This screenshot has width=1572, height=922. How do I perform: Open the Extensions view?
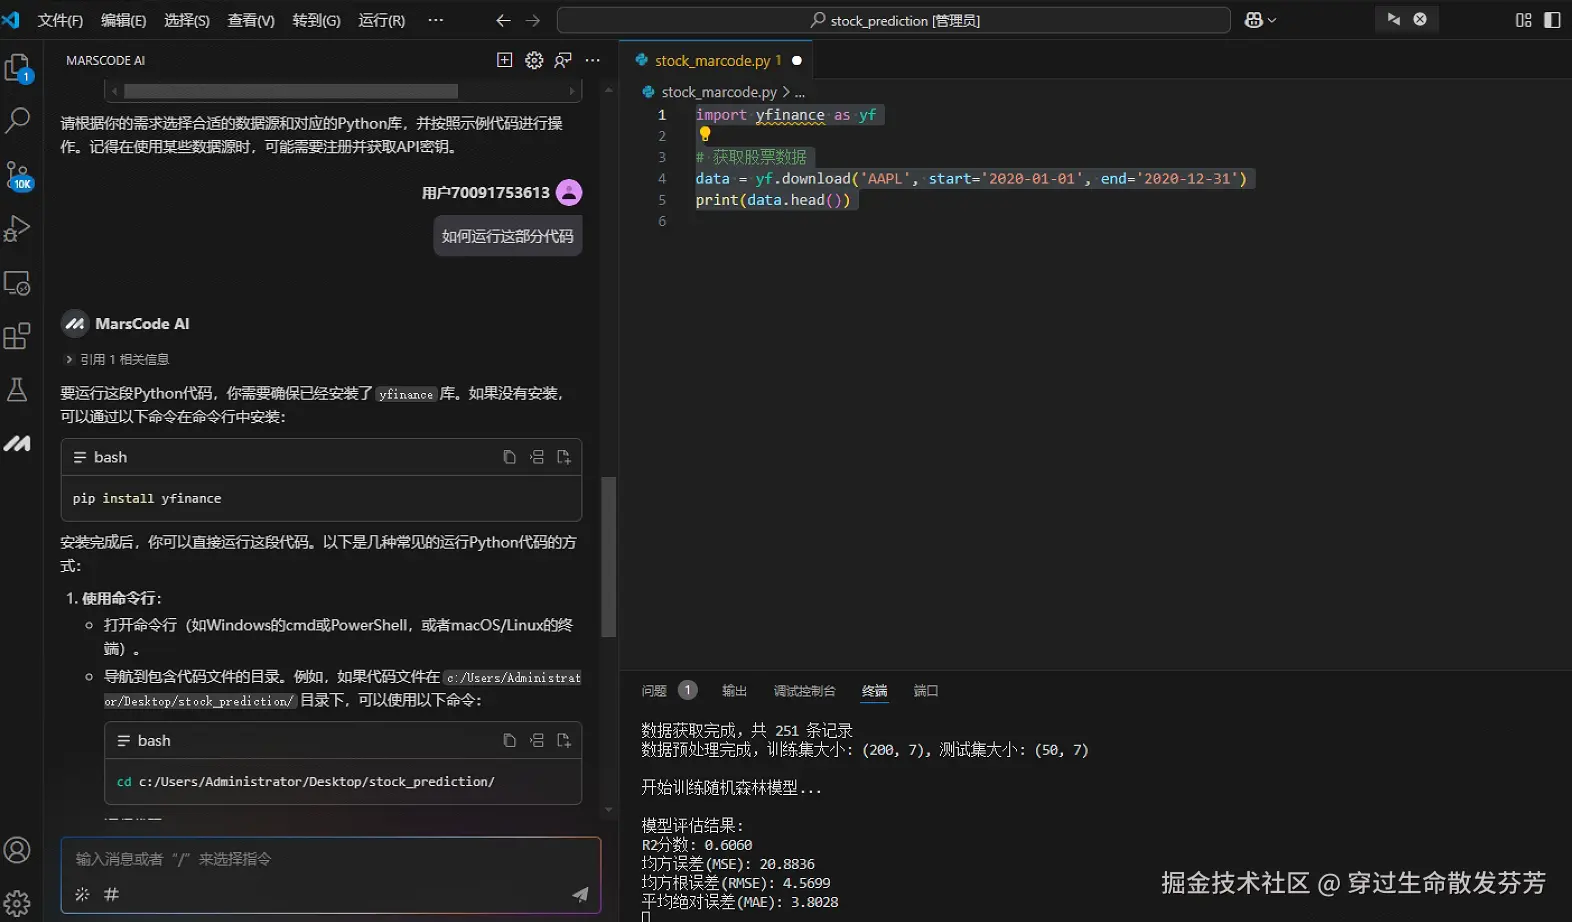[18, 336]
